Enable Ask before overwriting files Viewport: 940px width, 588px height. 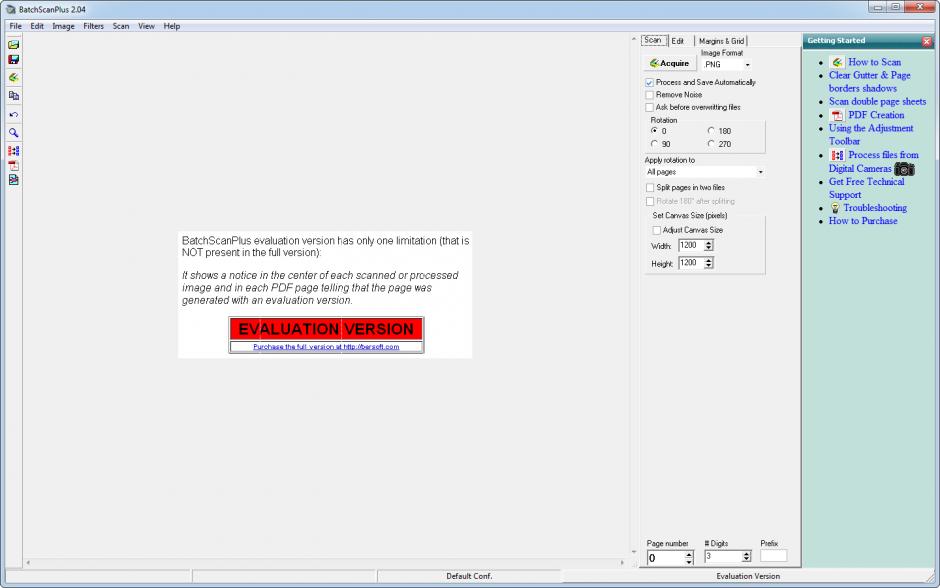(x=649, y=108)
